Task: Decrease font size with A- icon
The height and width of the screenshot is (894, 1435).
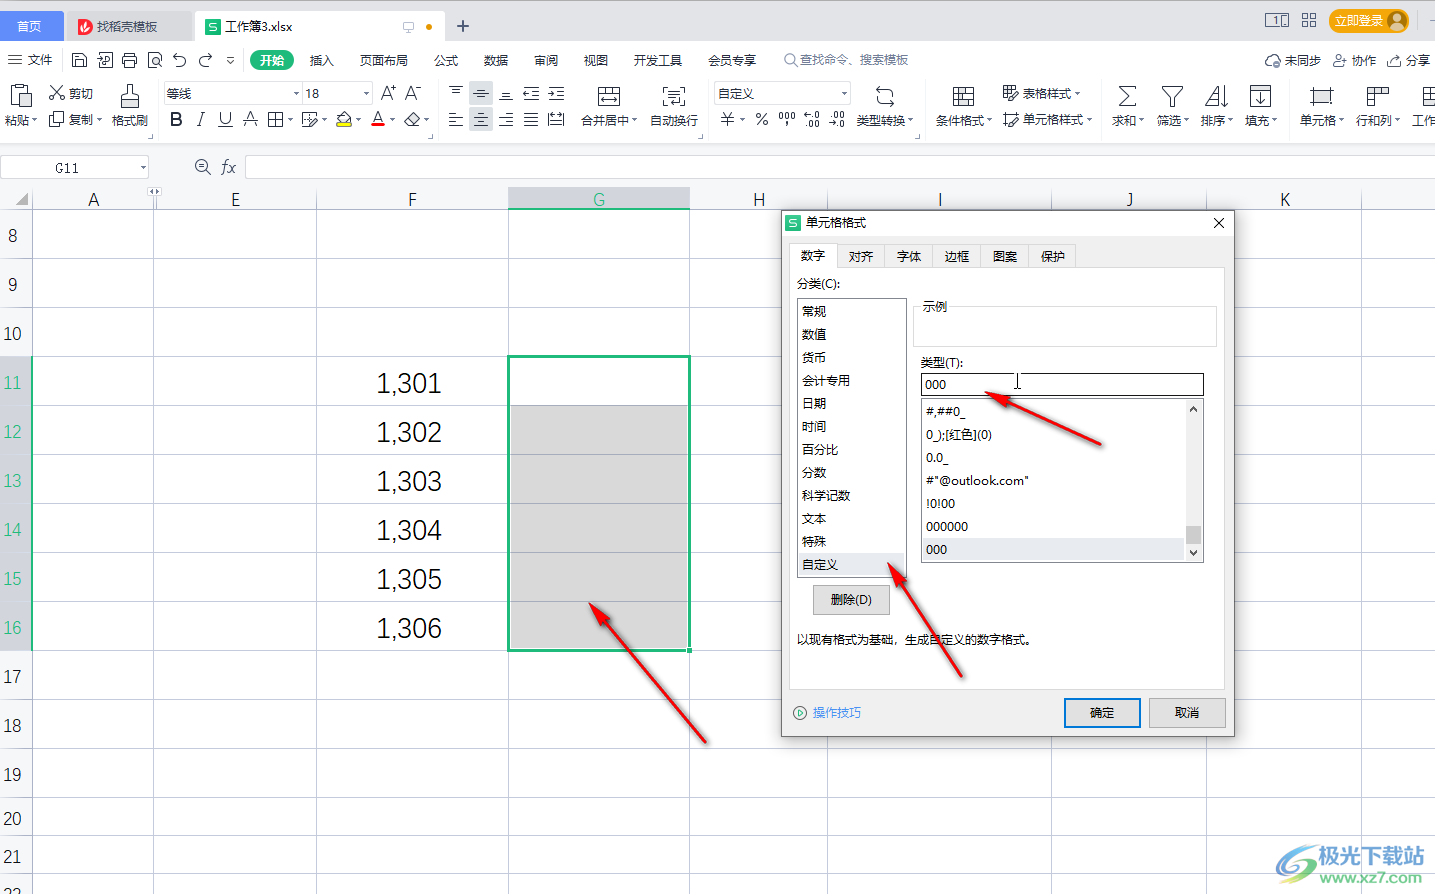Action: [x=413, y=93]
